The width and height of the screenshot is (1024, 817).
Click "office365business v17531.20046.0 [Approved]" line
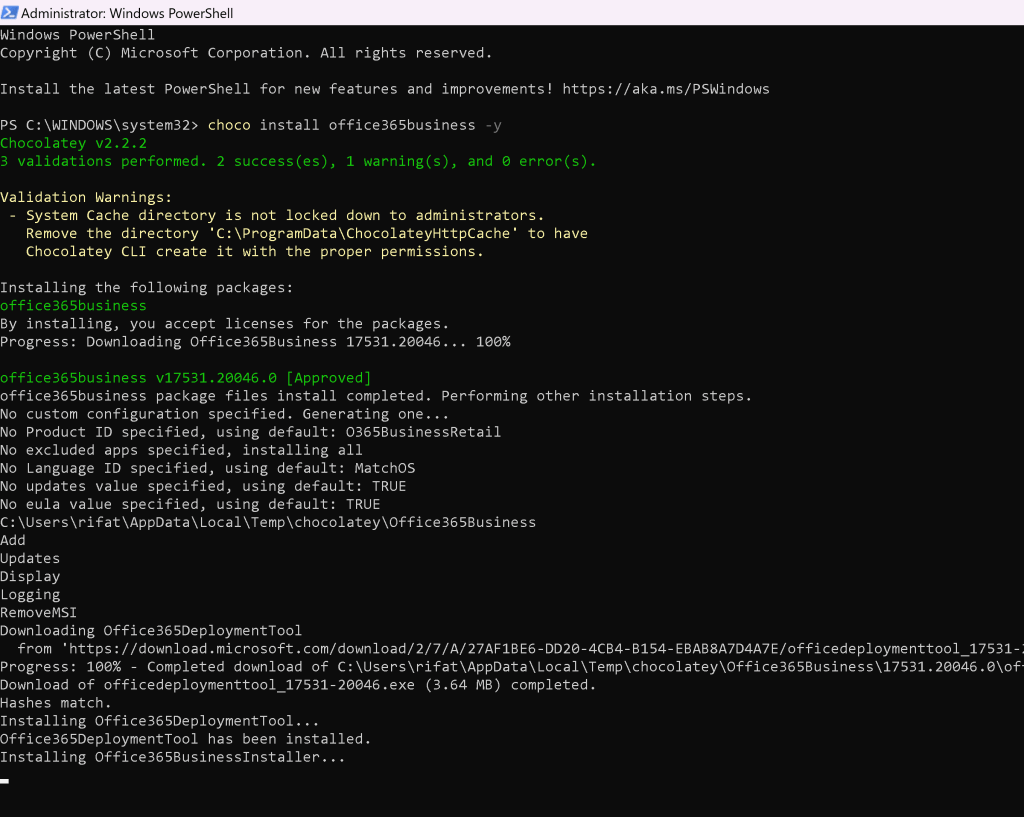point(185,377)
